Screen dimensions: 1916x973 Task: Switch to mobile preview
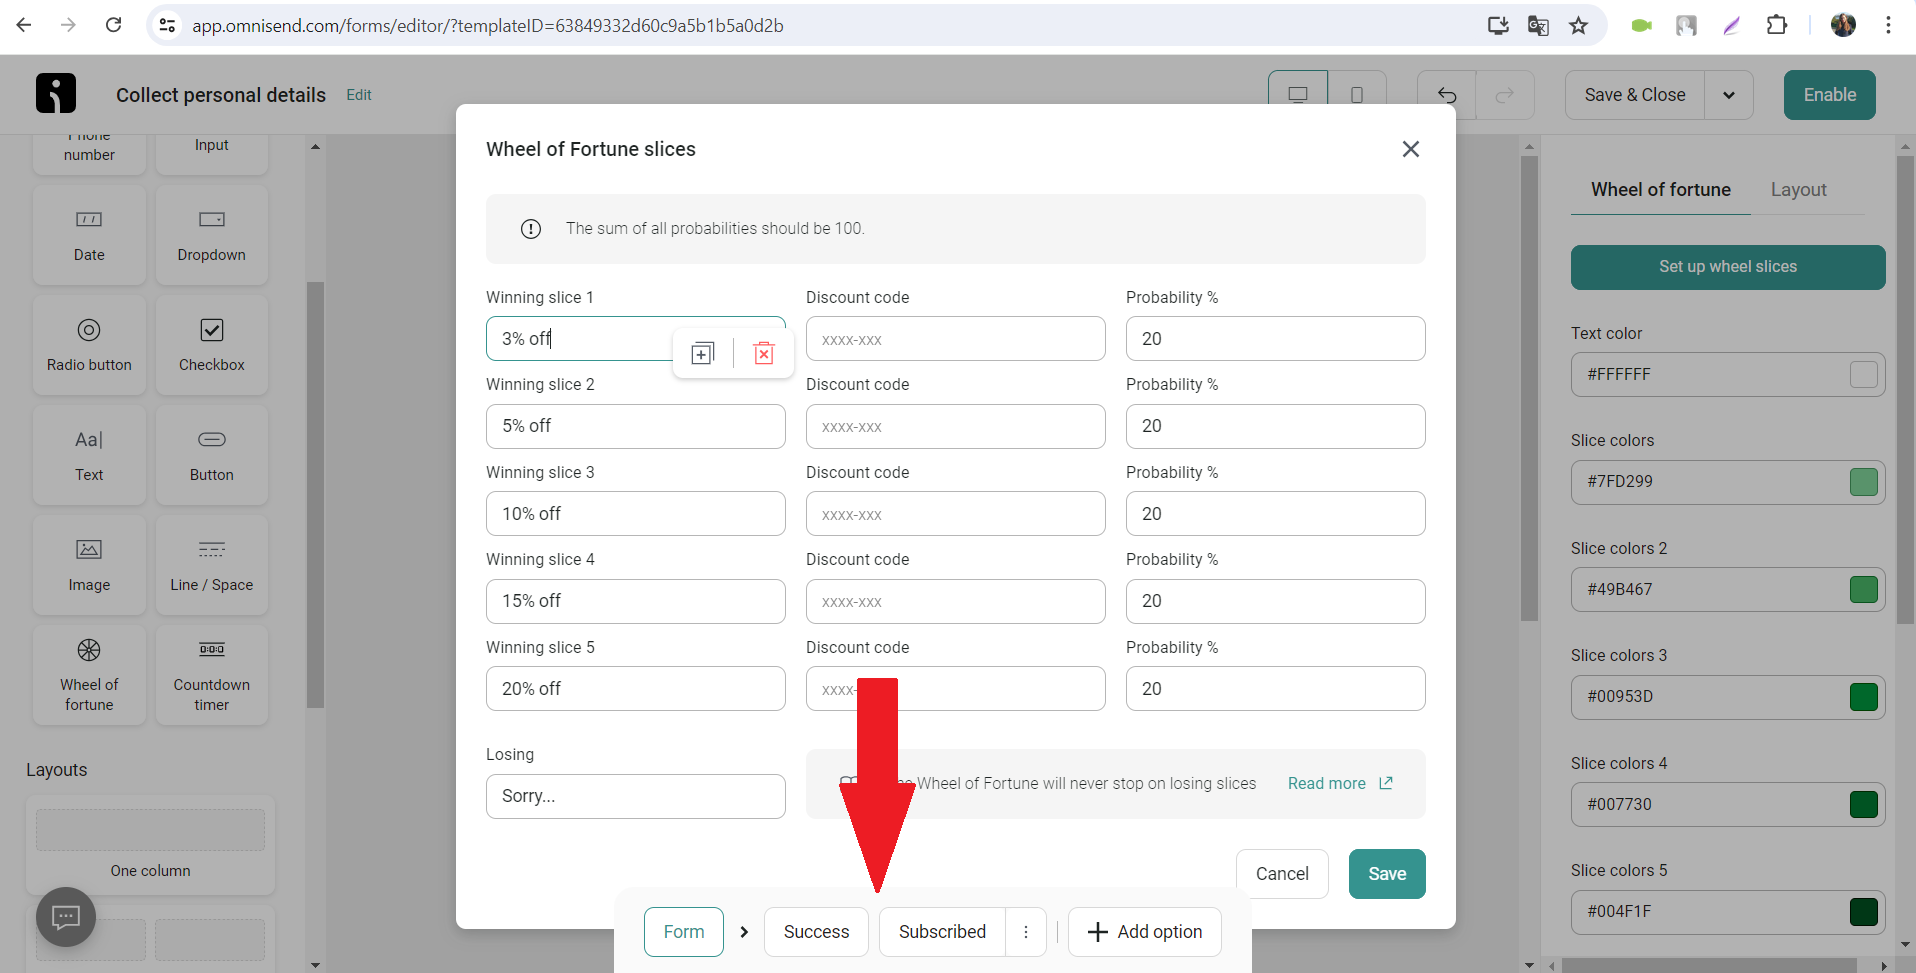point(1357,95)
